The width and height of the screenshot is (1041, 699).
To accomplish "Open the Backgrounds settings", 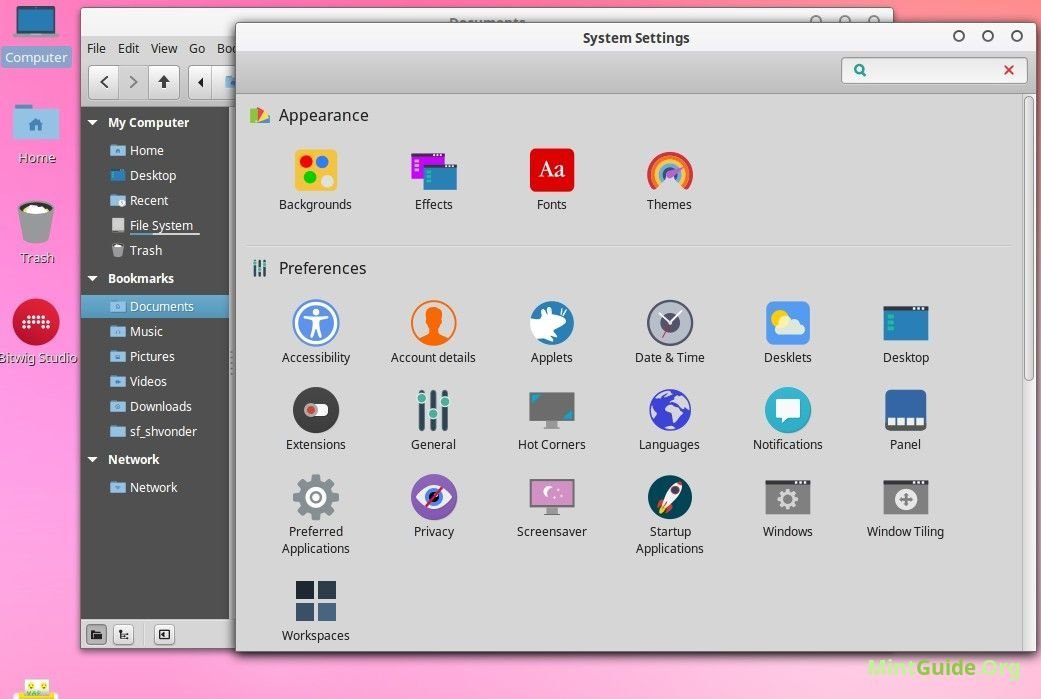I will 315,170.
